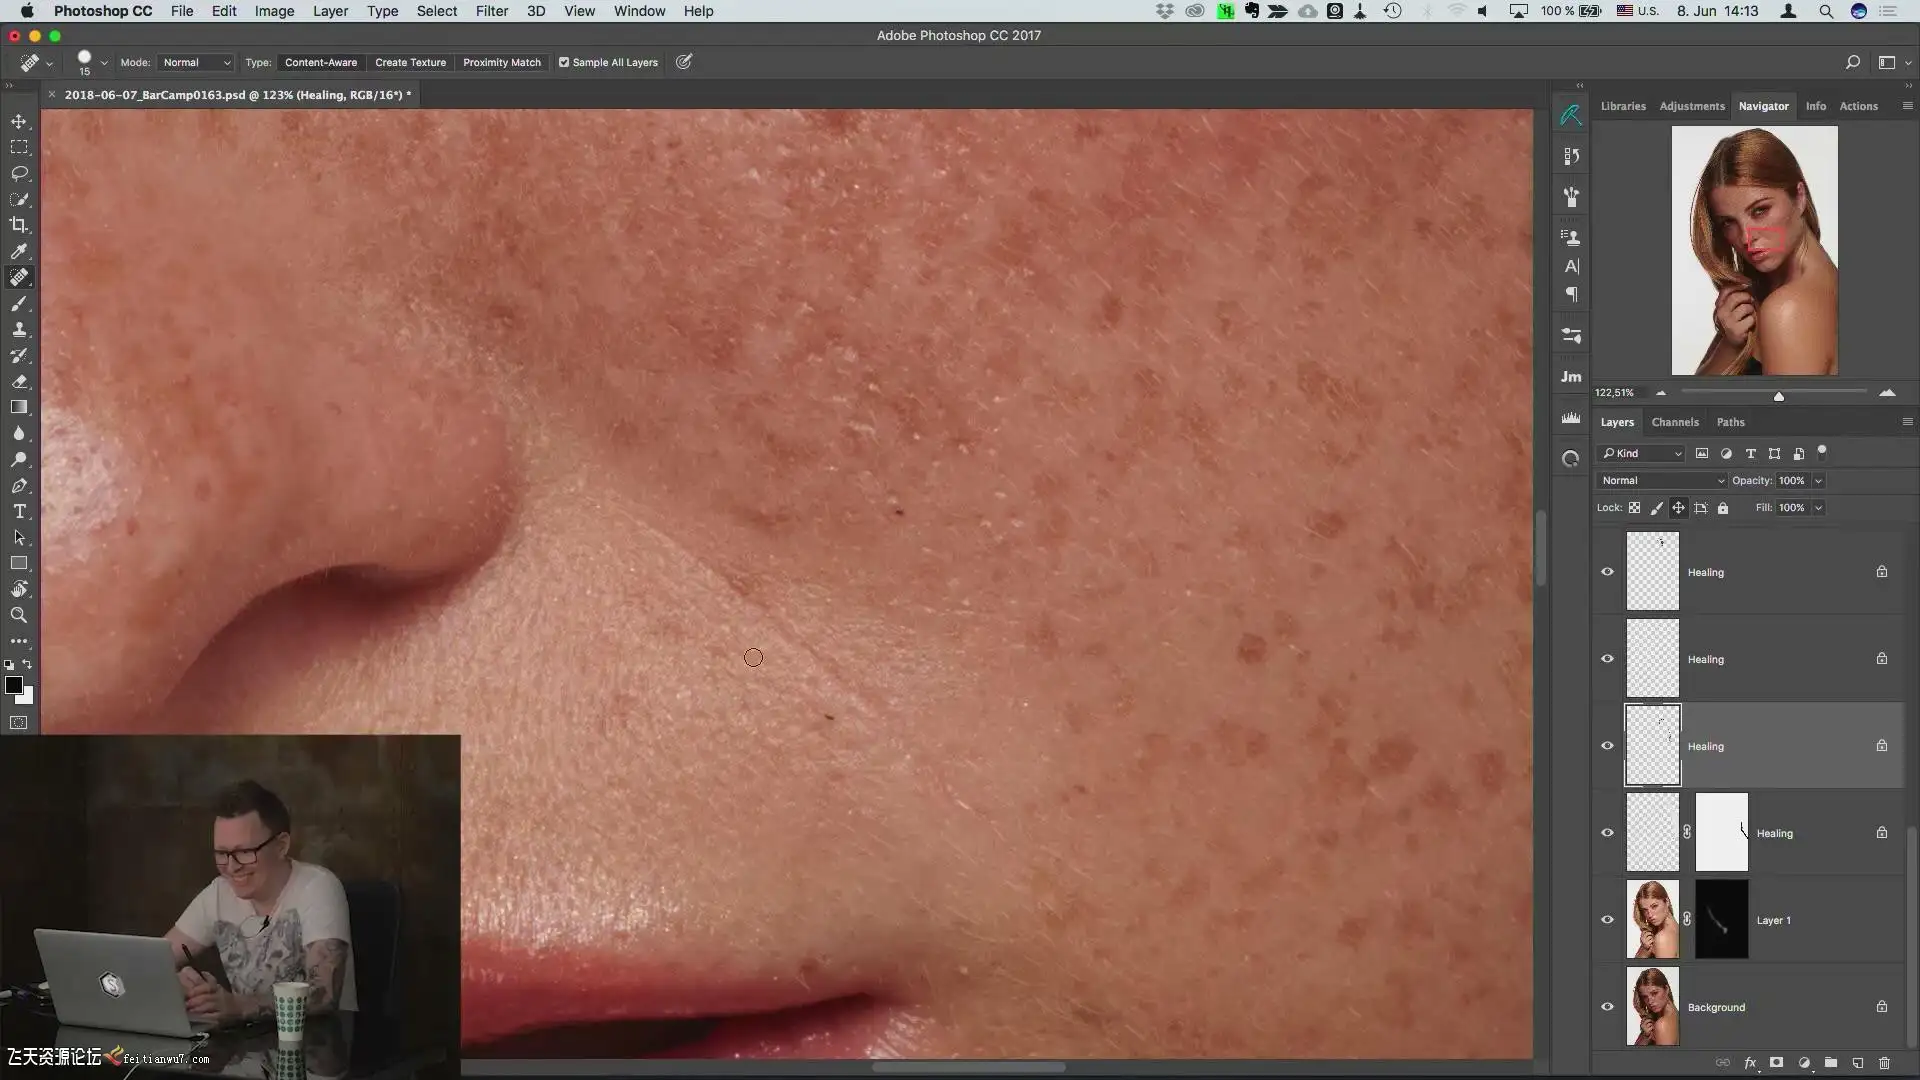Select the Eyedropper tool
The width and height of the screenshot is (1920, 1080).
click(x=19, y=251)
